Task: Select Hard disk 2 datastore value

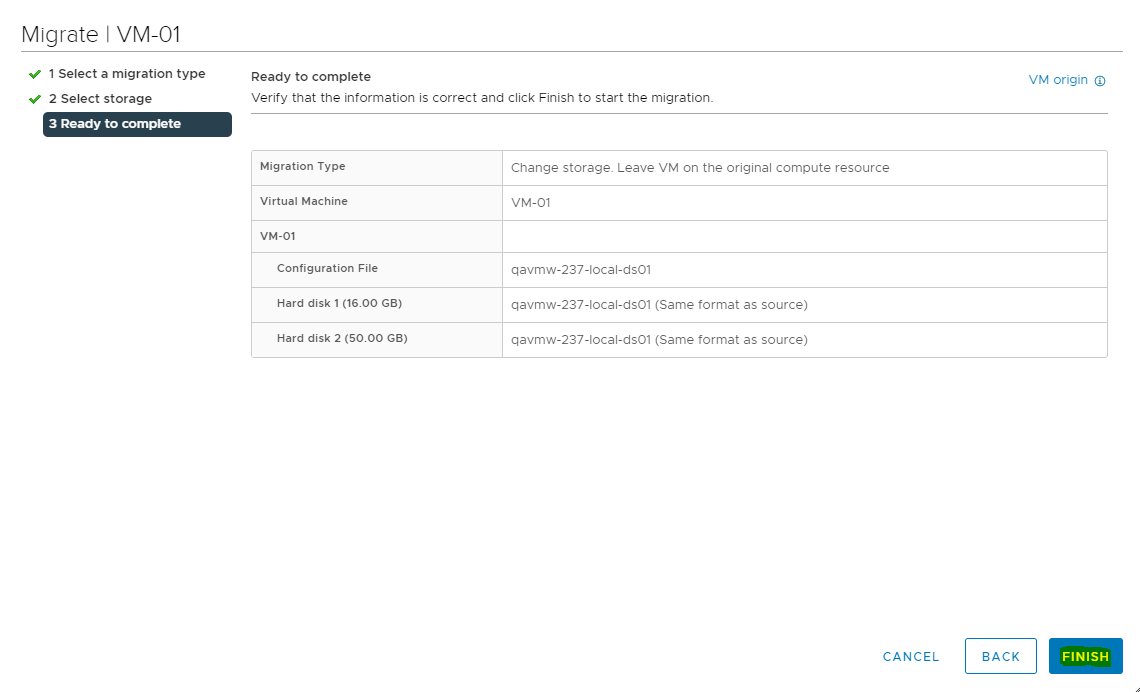Action: coord(659,339)
